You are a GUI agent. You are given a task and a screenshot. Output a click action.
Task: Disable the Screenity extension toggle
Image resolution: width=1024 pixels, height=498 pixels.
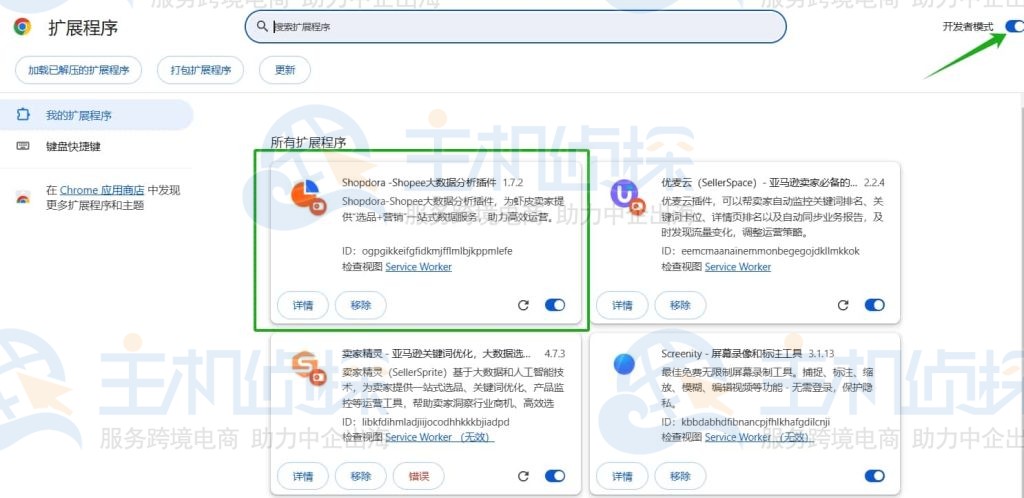point(874,476)
